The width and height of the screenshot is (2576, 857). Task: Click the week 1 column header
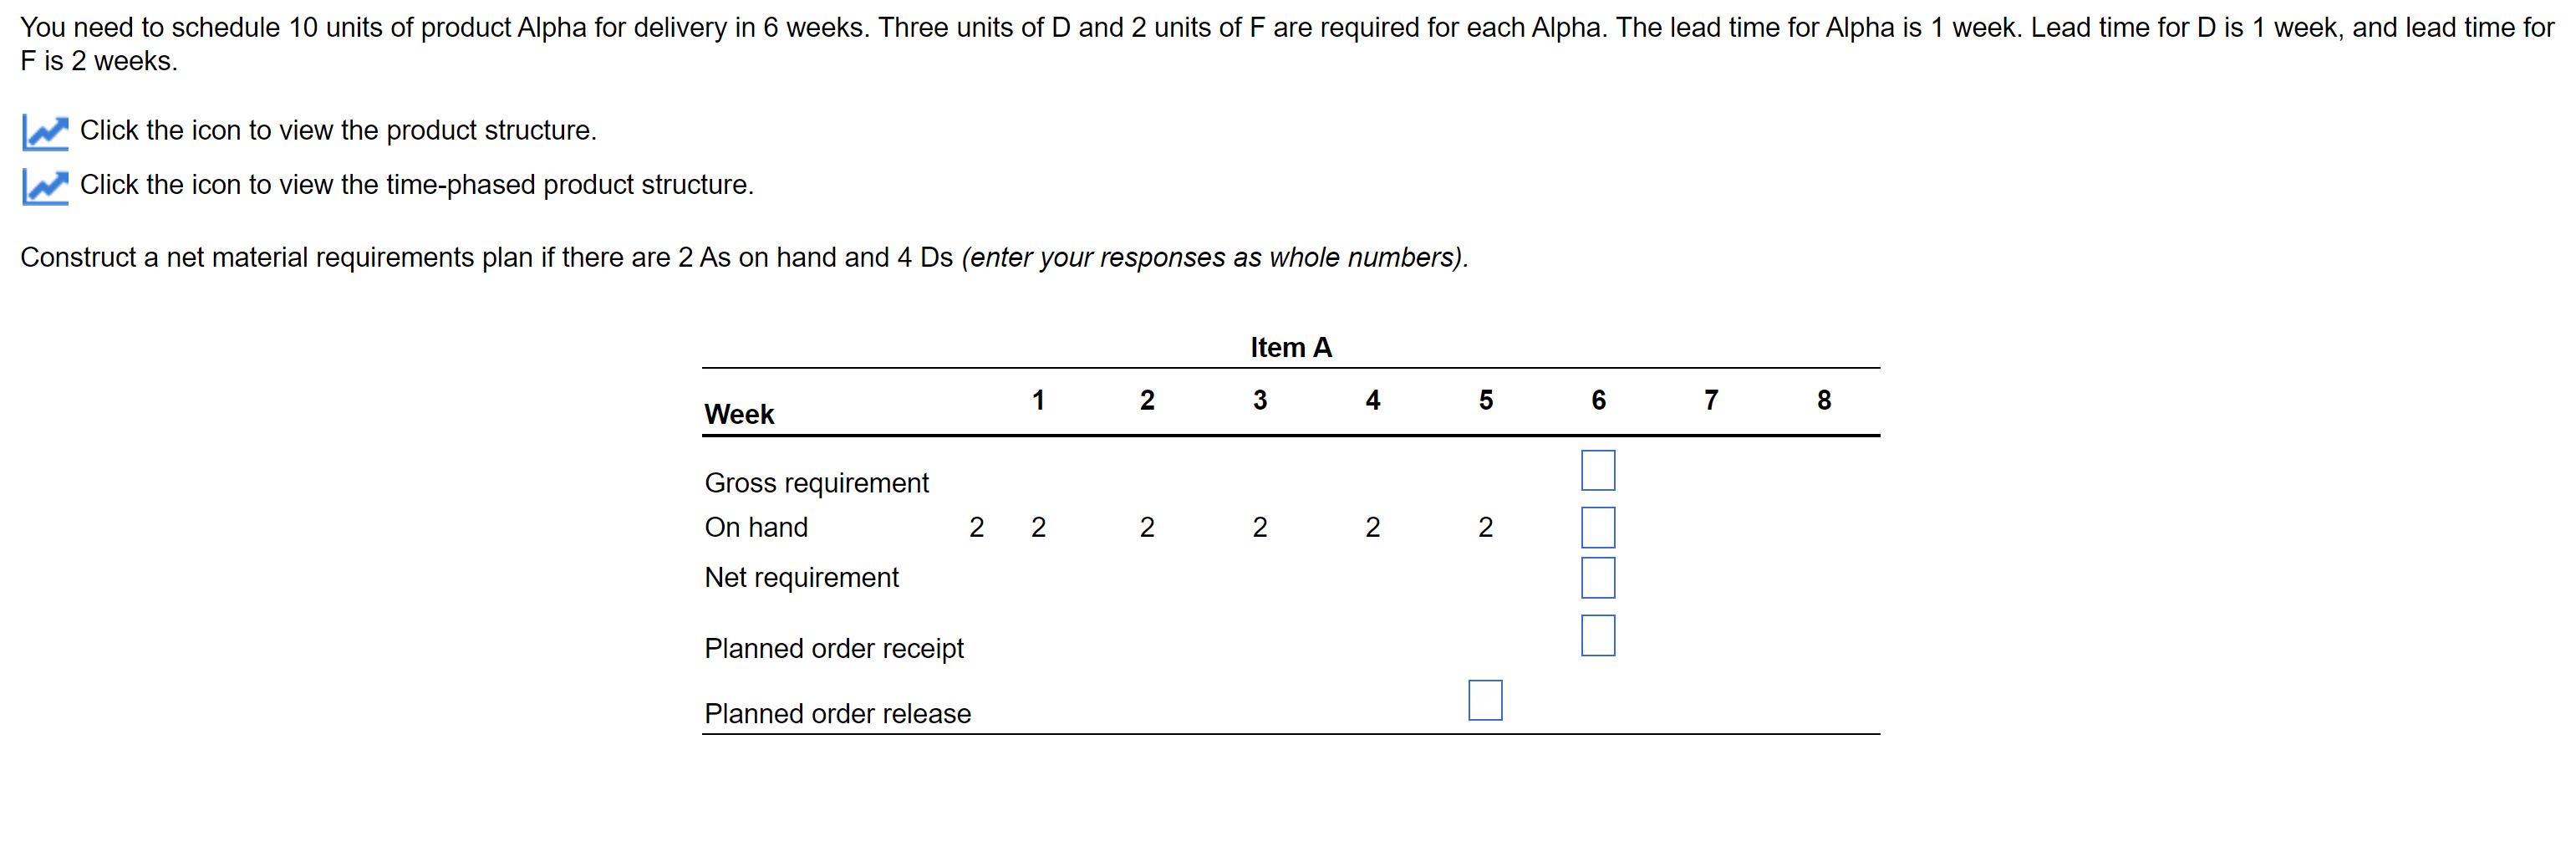pos(1038,400)
